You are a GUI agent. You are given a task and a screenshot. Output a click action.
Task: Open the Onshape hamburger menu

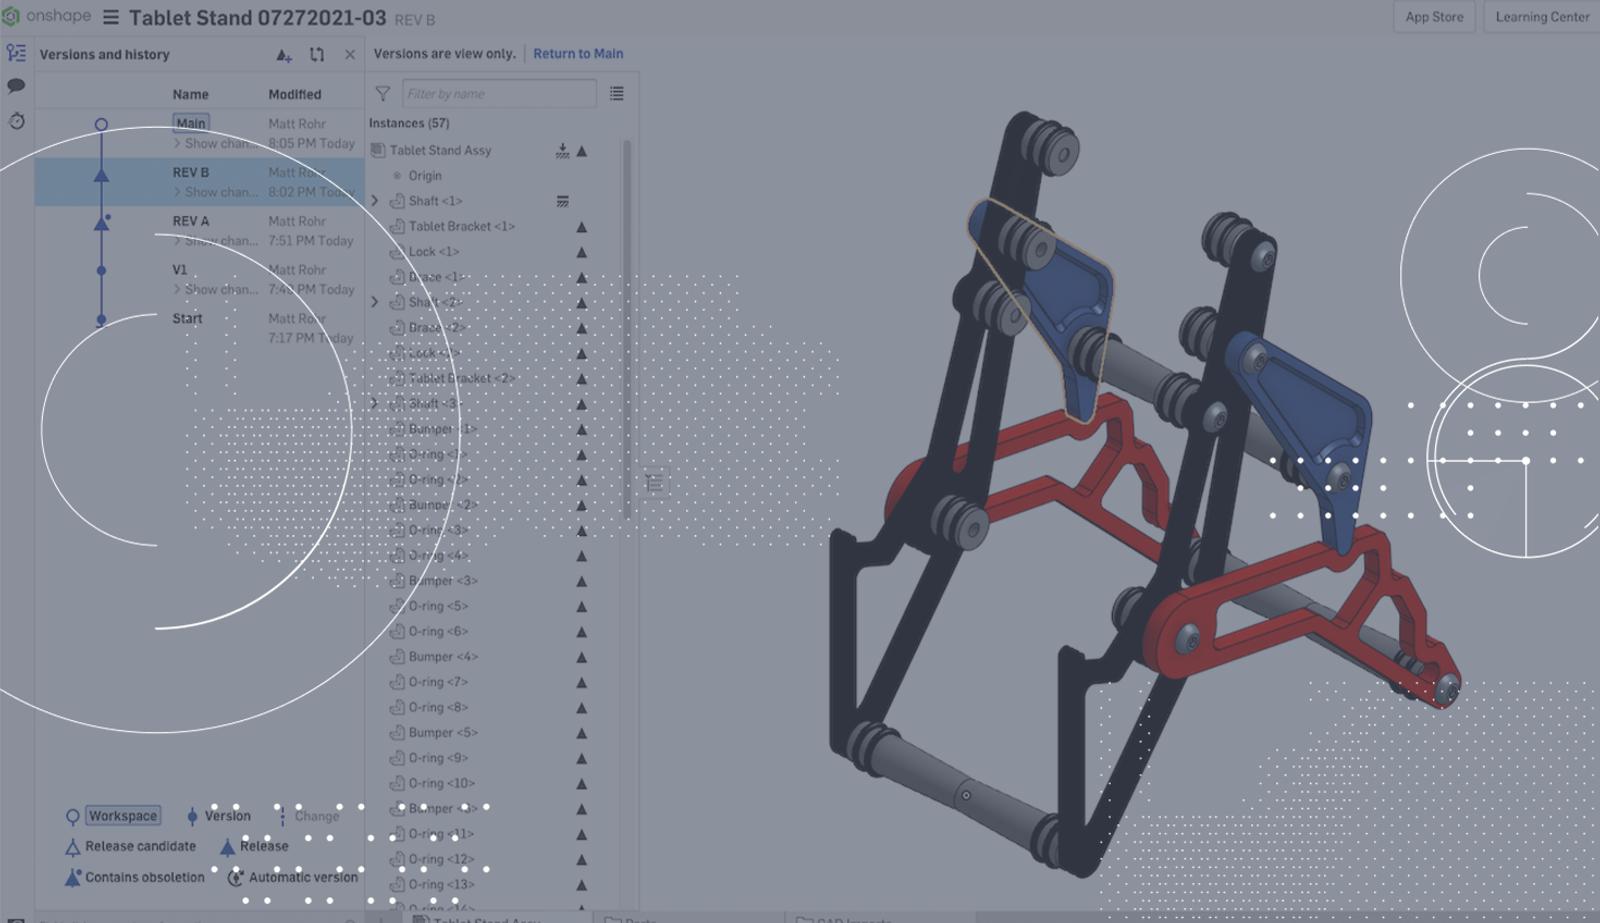pos(111,18)
